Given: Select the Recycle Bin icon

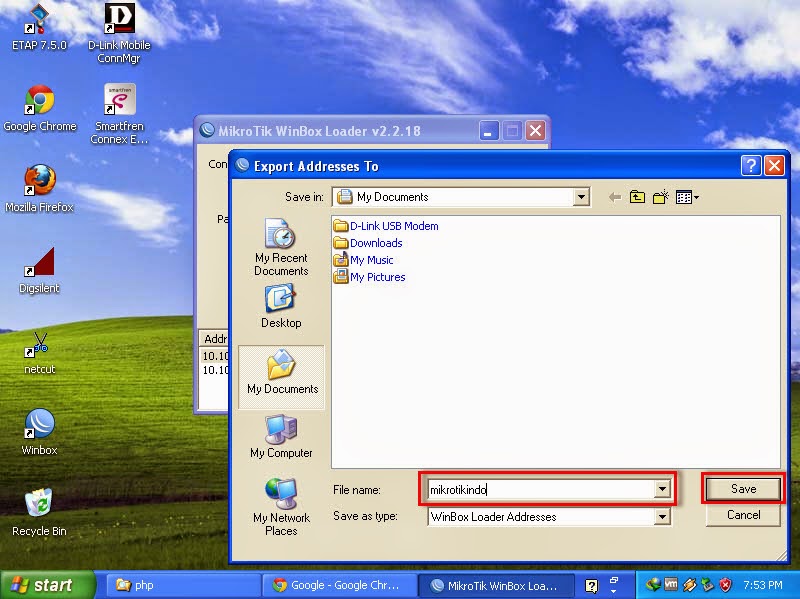Looking at the screenshot, I should pyautogui.click(x=39, y=512).
